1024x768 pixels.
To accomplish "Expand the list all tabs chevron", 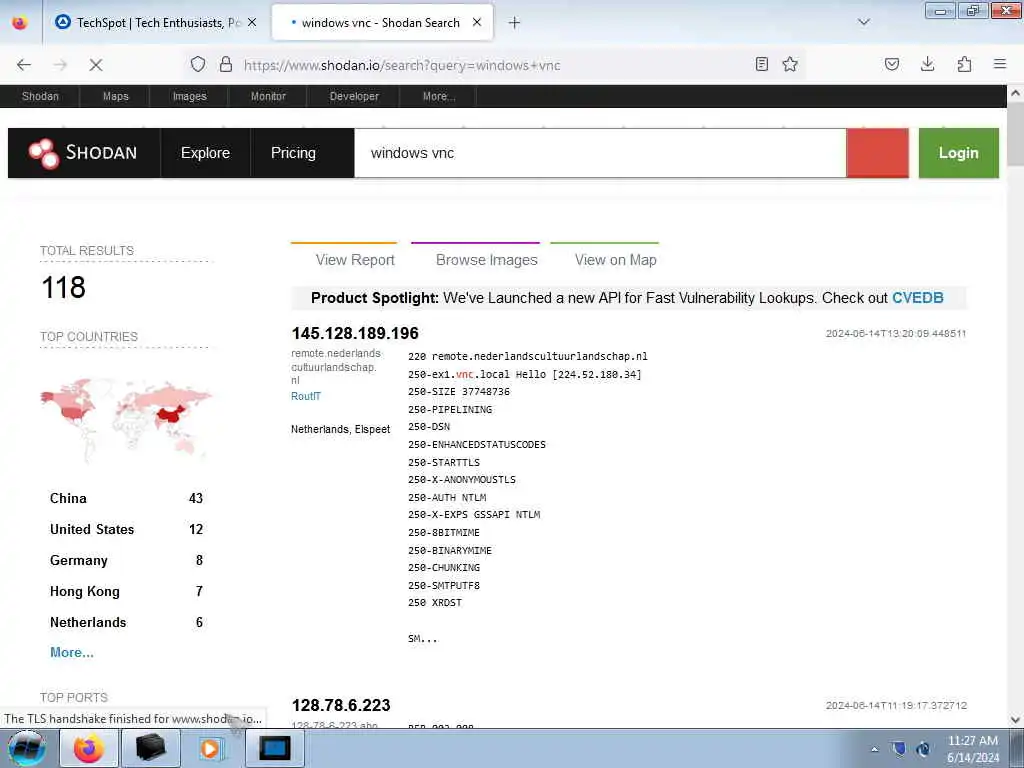I will tap(863, 22).
